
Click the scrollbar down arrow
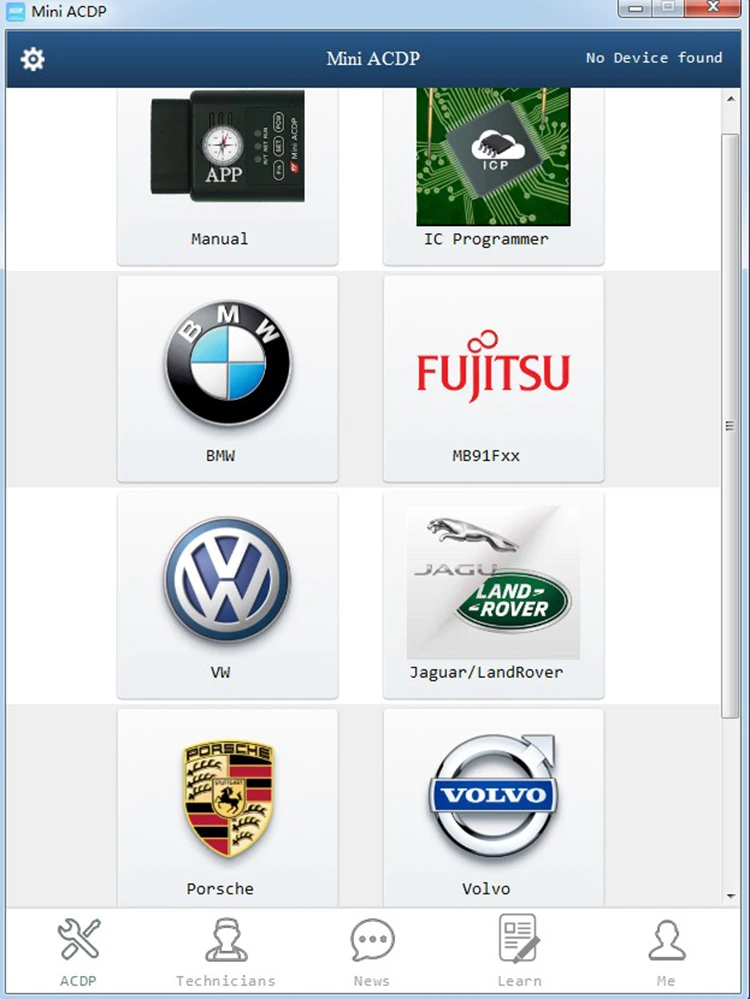pos(730,896)
